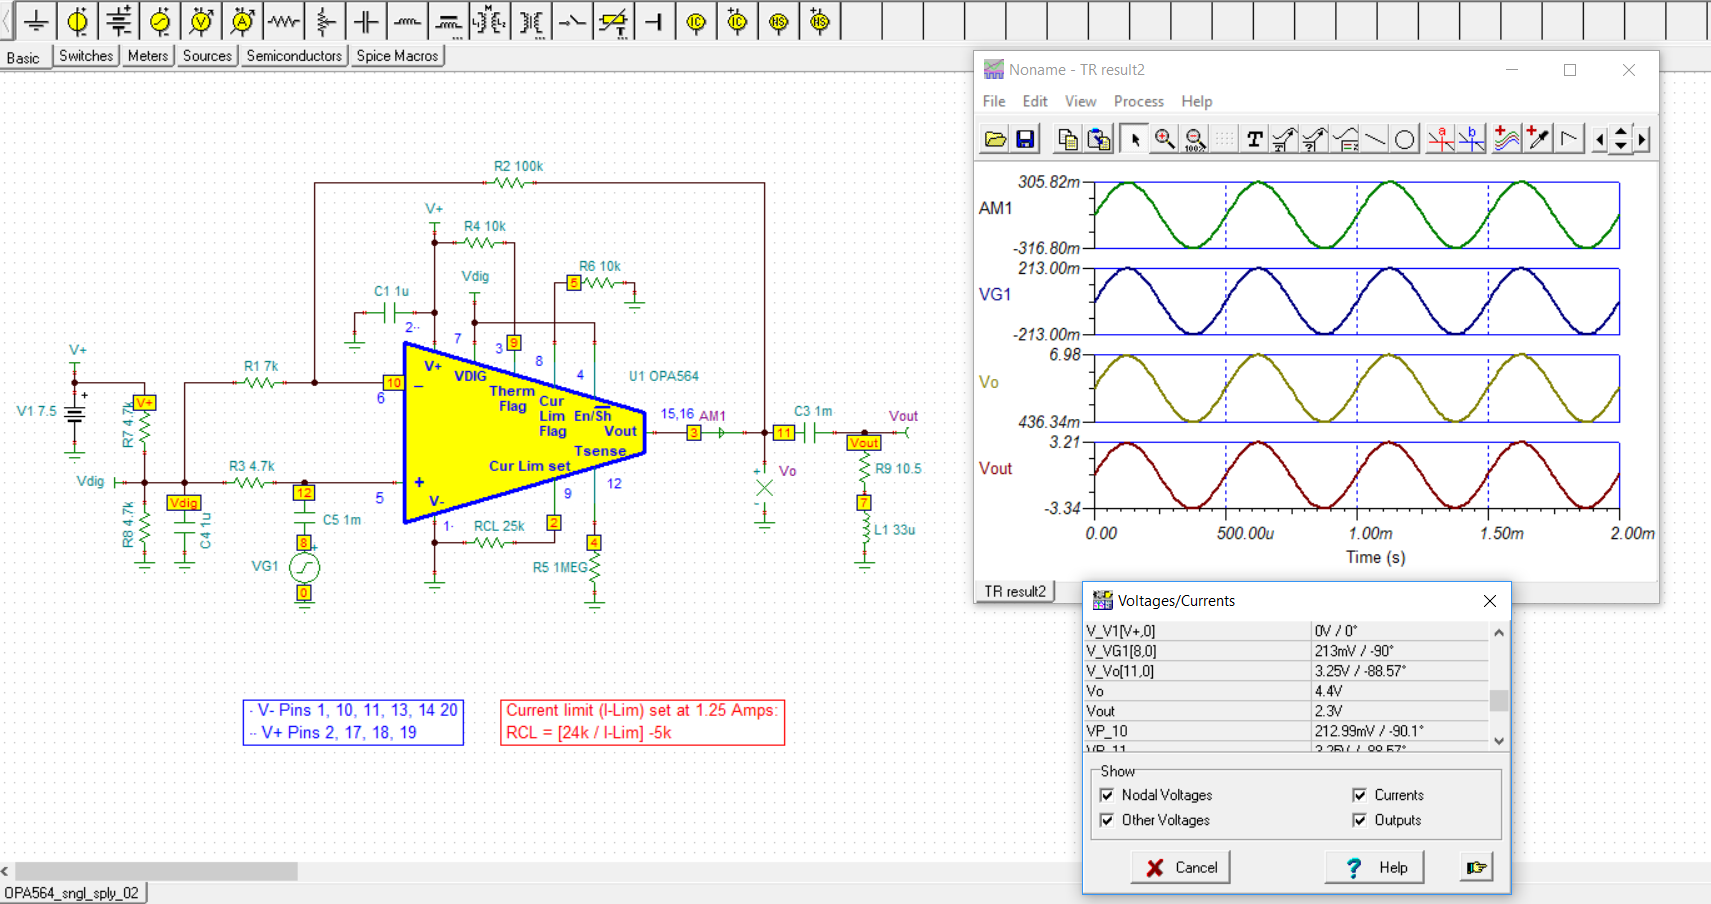
Task: Click scroll down arrow in Voltages/Currents list
Action: pos(1498,741)
